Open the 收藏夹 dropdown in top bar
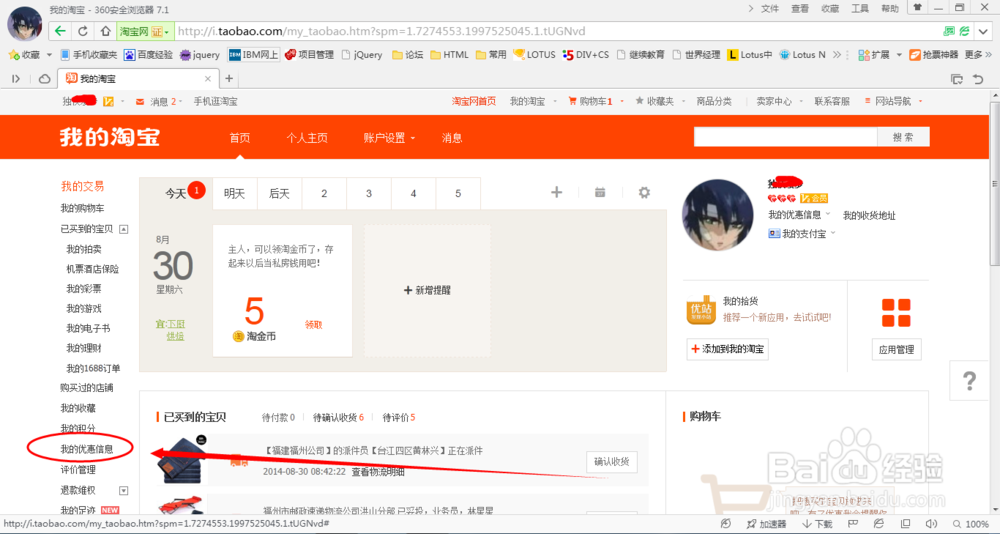The height and width of the screenshot is (534, 1000). click(x=660, y=101)
